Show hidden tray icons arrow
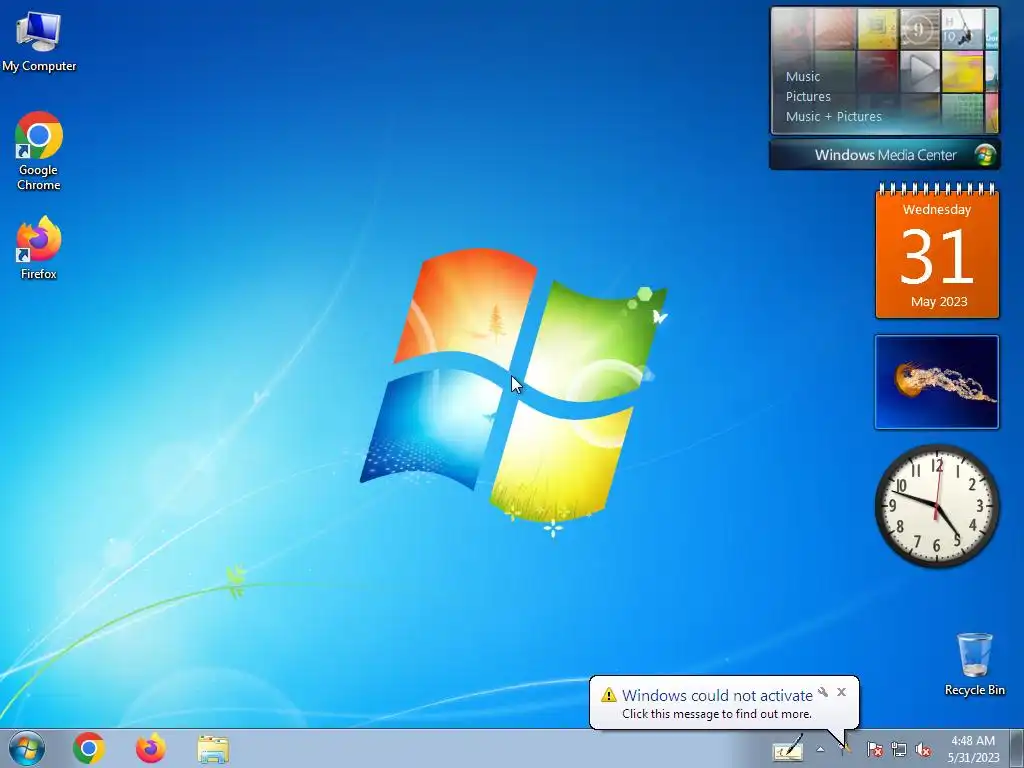 820,749
